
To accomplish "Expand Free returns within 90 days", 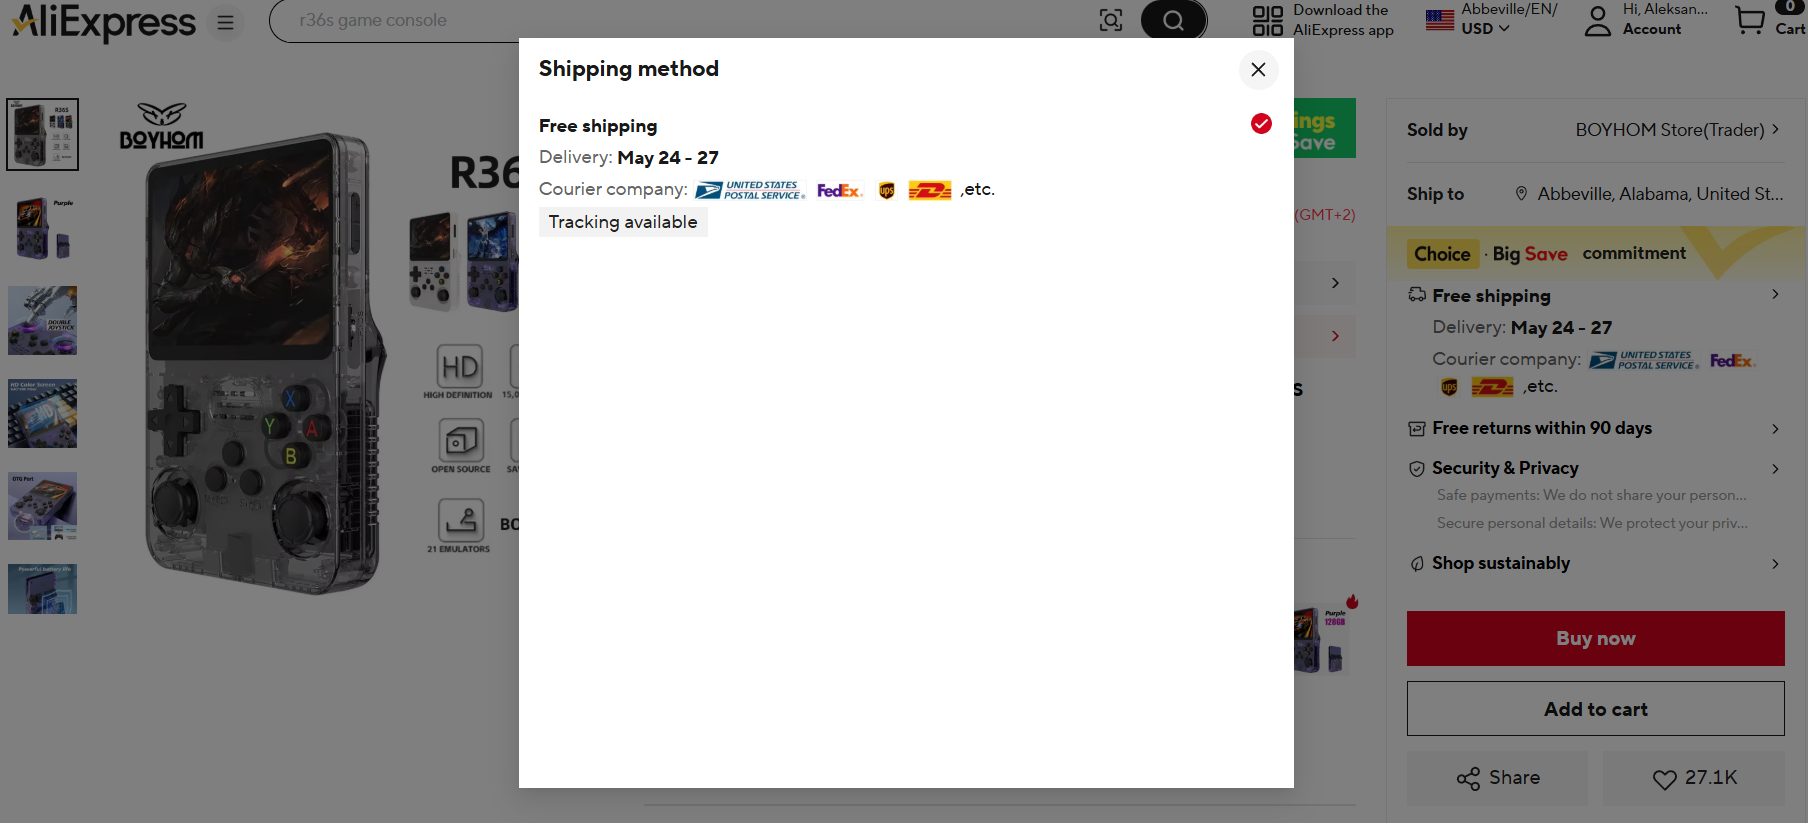I will click(1595, 428).
